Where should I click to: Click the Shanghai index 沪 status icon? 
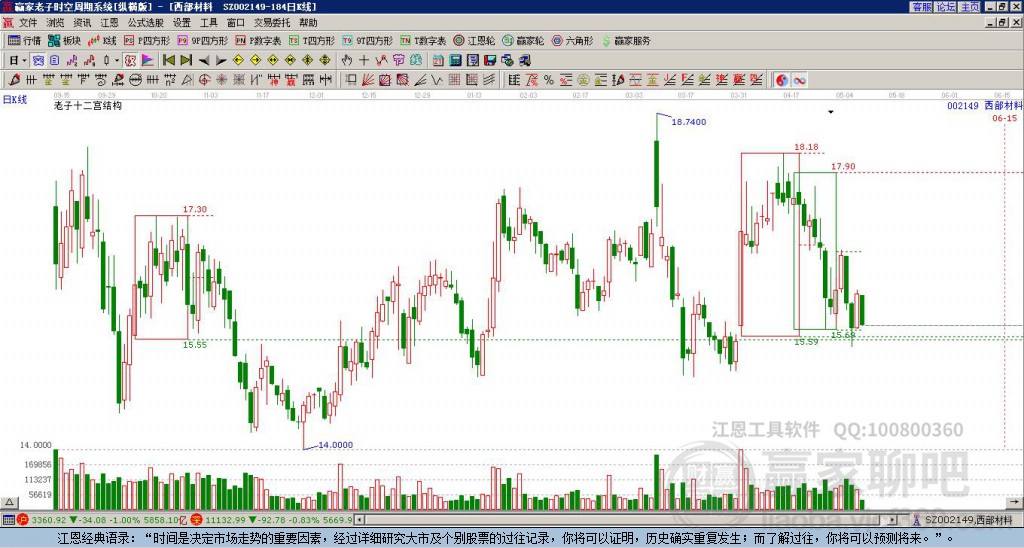click(x=23, y=520)
